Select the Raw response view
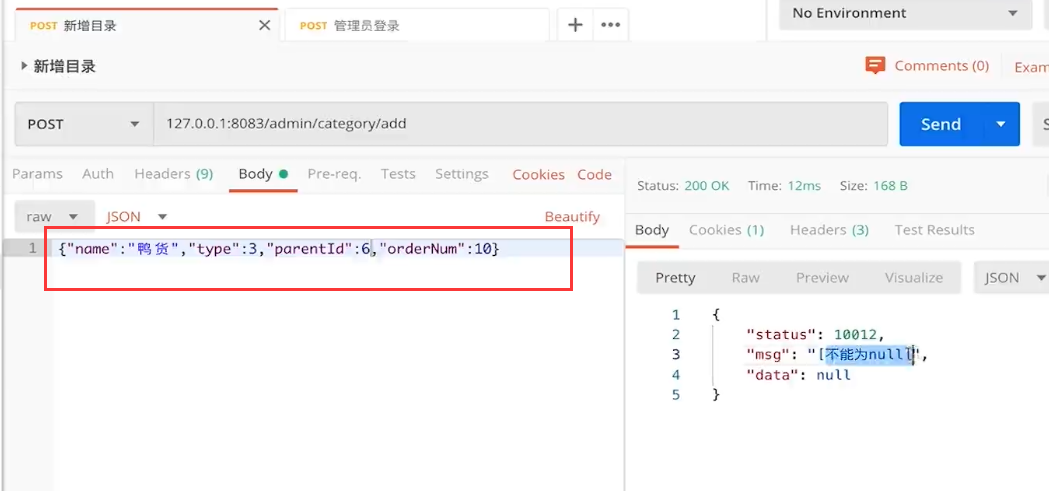 coord(745,278)
